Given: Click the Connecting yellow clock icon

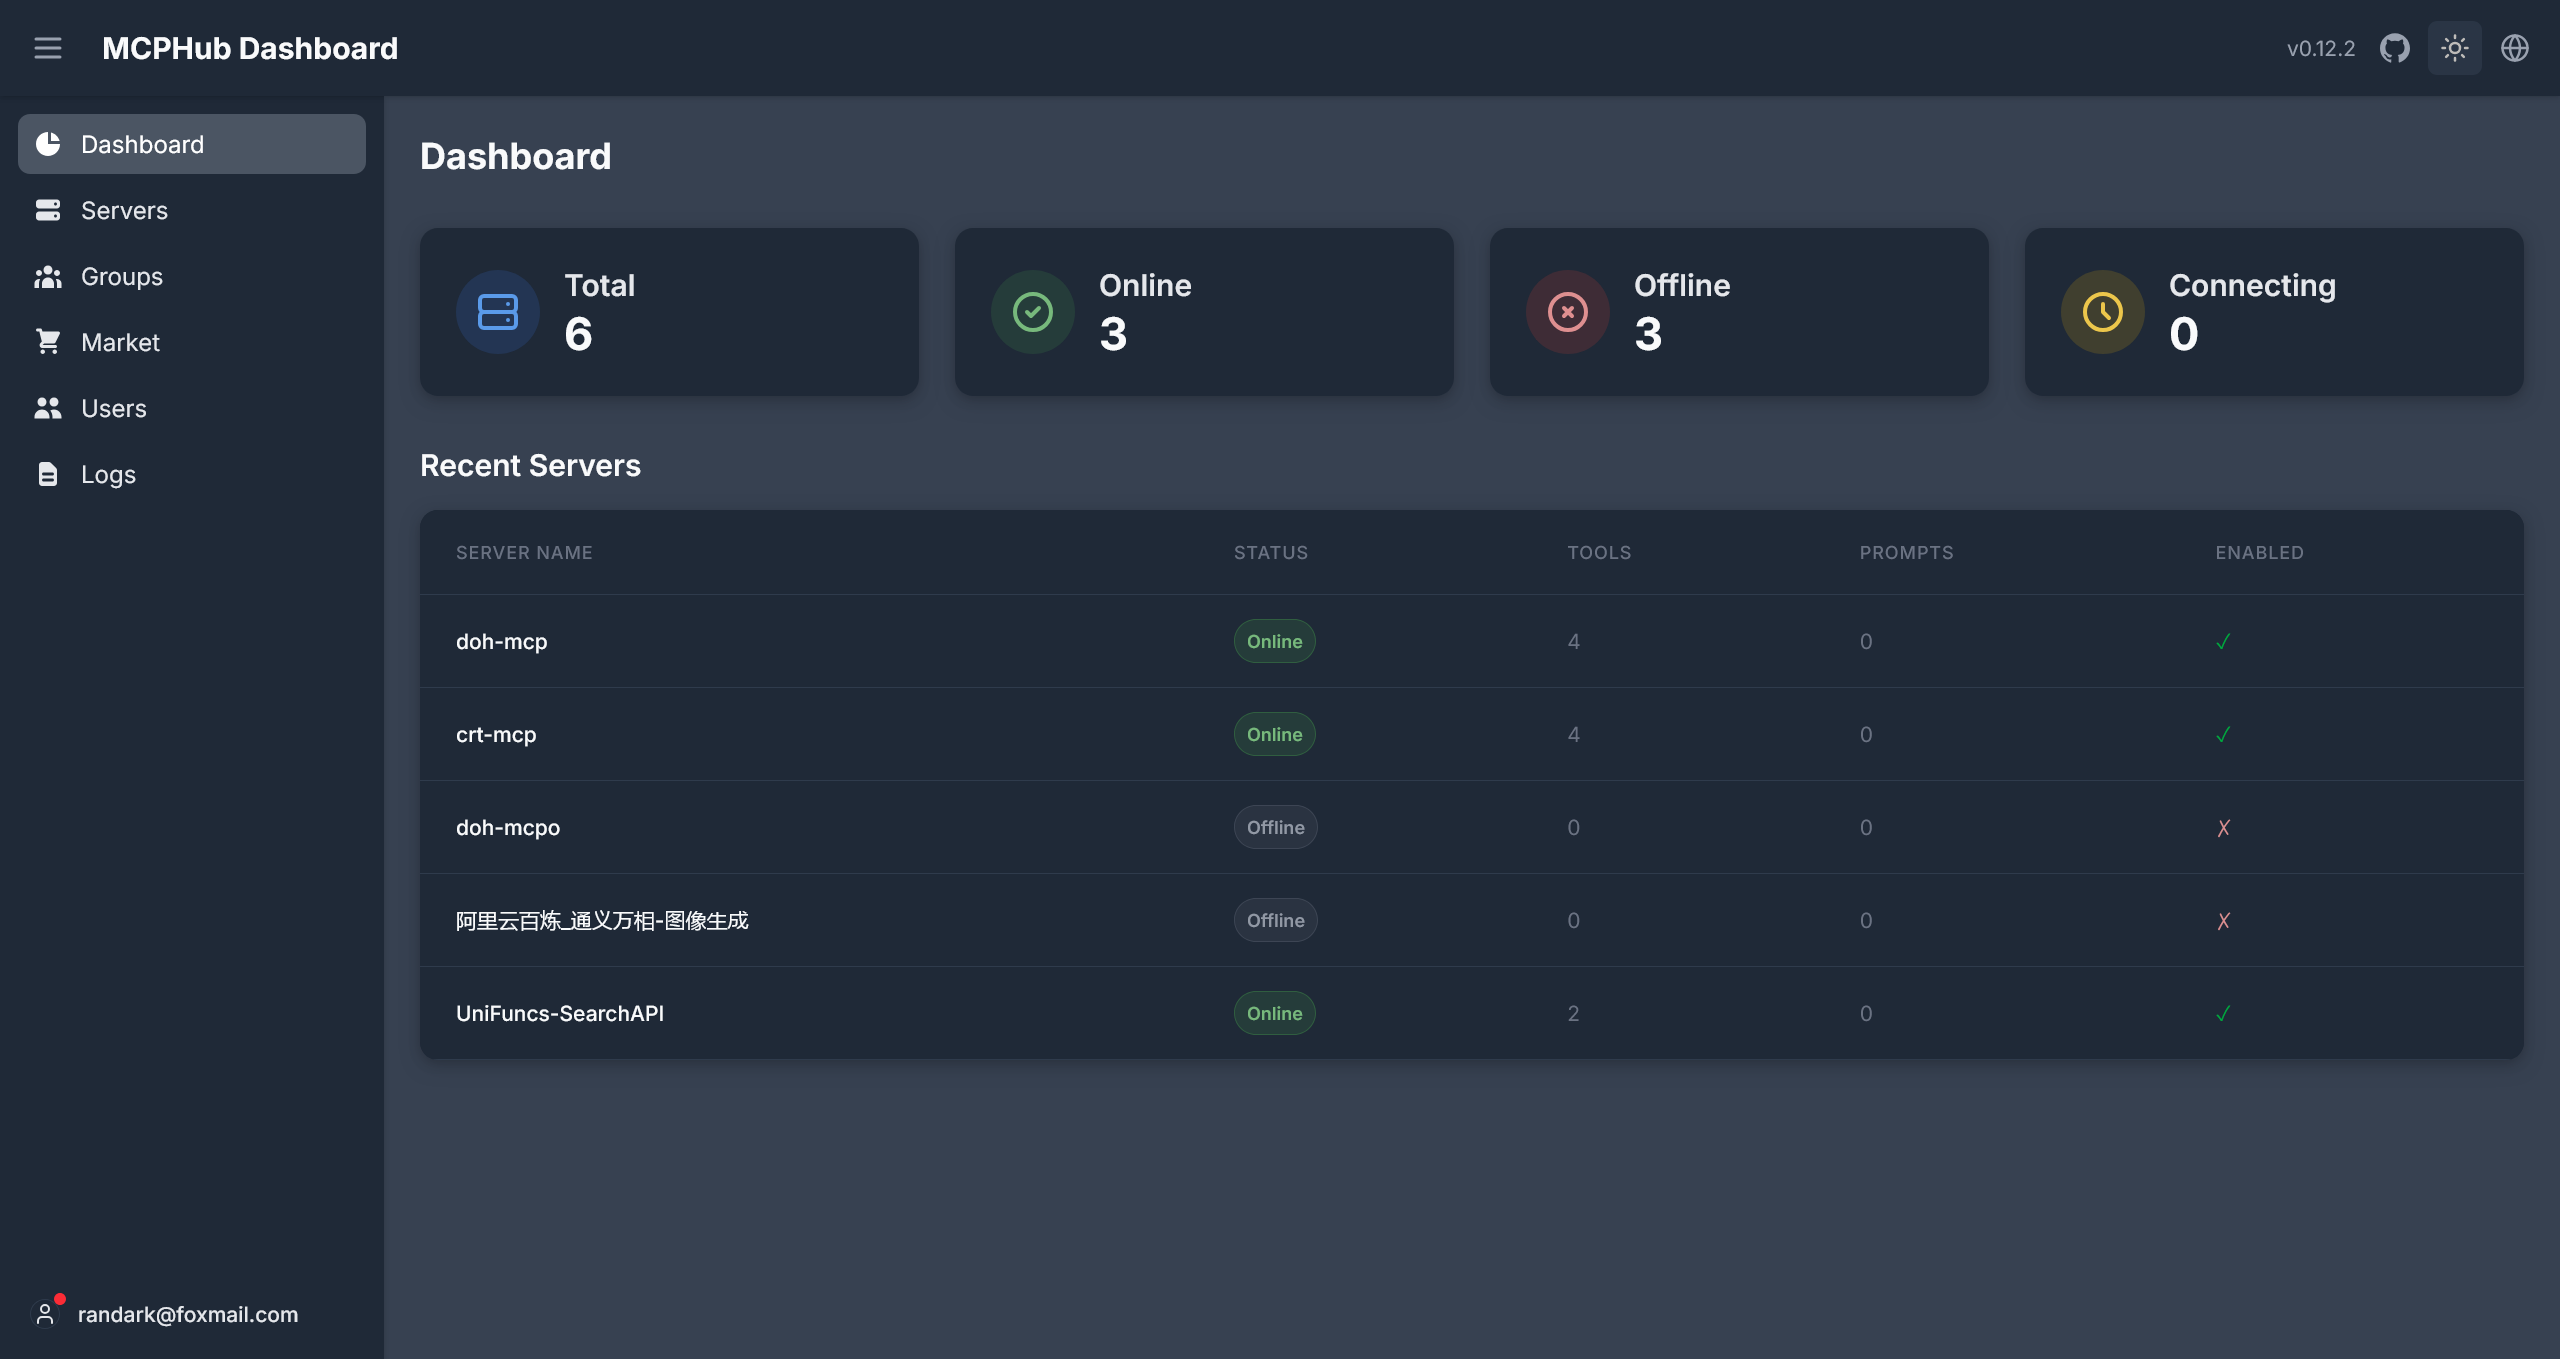Looking at the screenshot, I should point(2102,312).
